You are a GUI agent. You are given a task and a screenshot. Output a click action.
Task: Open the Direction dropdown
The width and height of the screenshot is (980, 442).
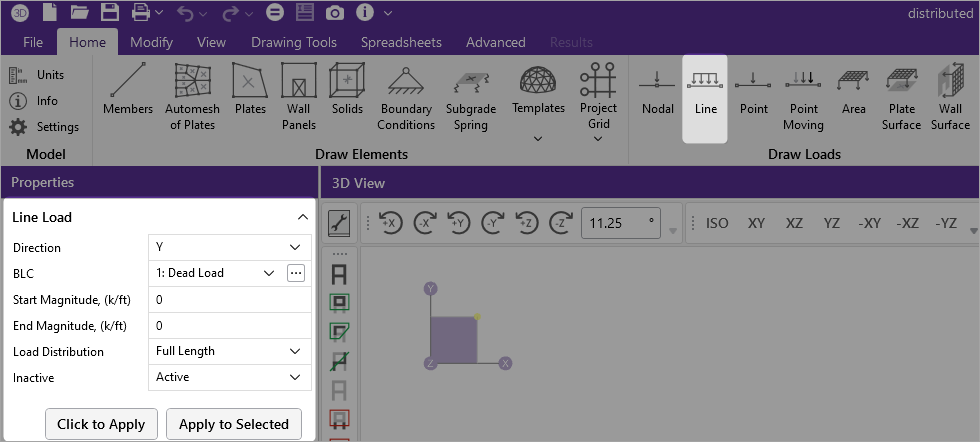(x=230, y=247)
